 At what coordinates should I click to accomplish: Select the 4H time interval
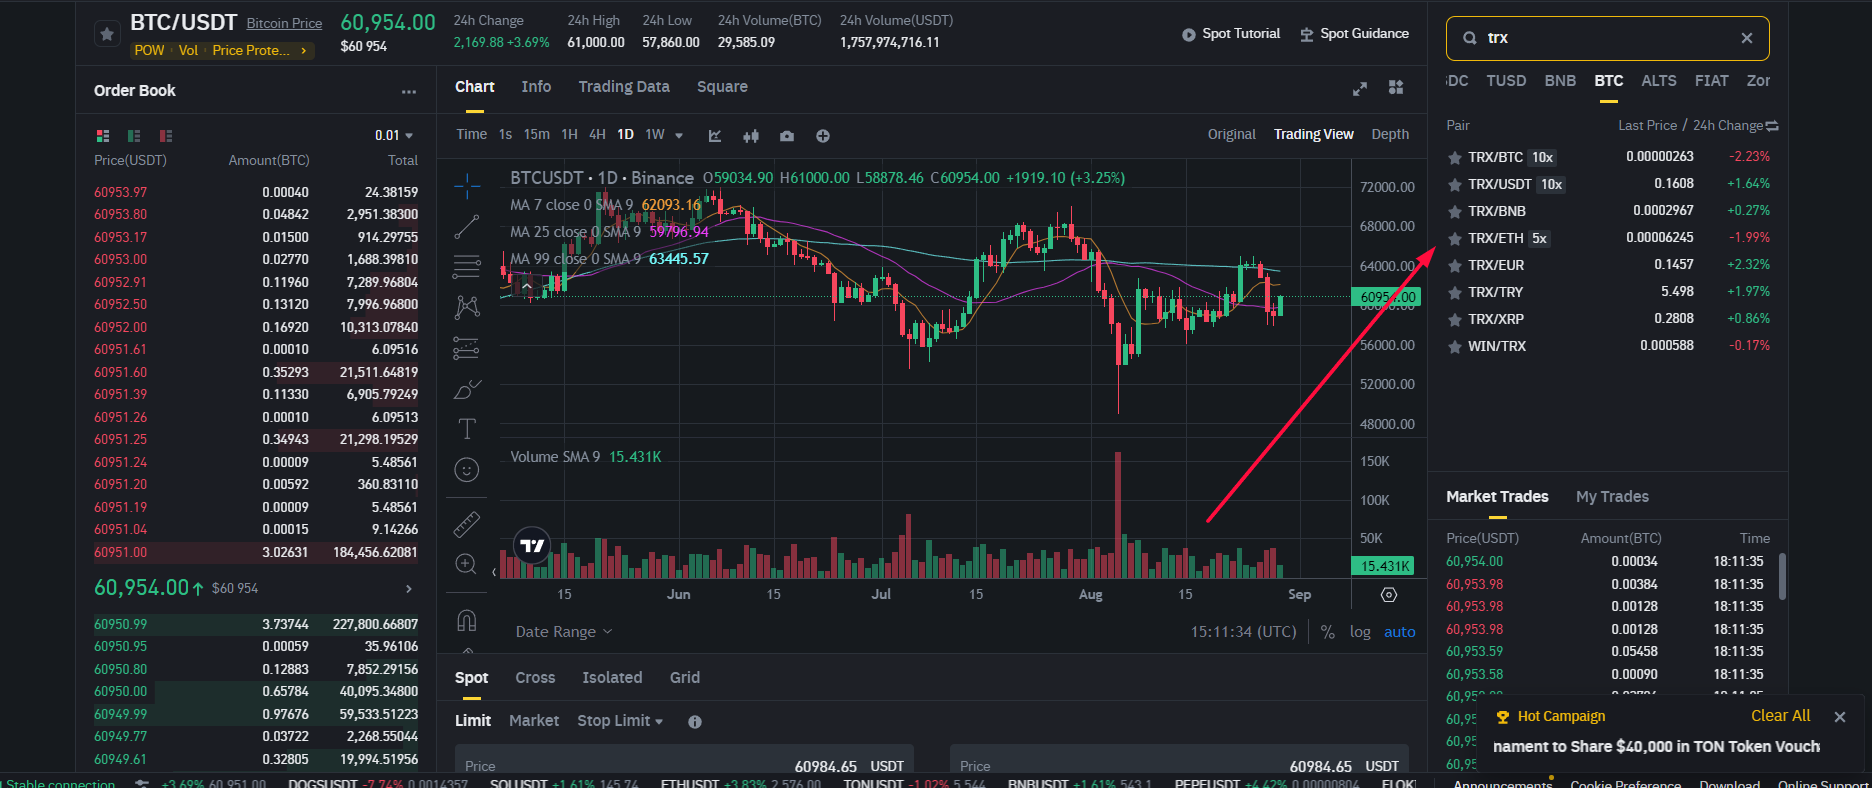597,135
